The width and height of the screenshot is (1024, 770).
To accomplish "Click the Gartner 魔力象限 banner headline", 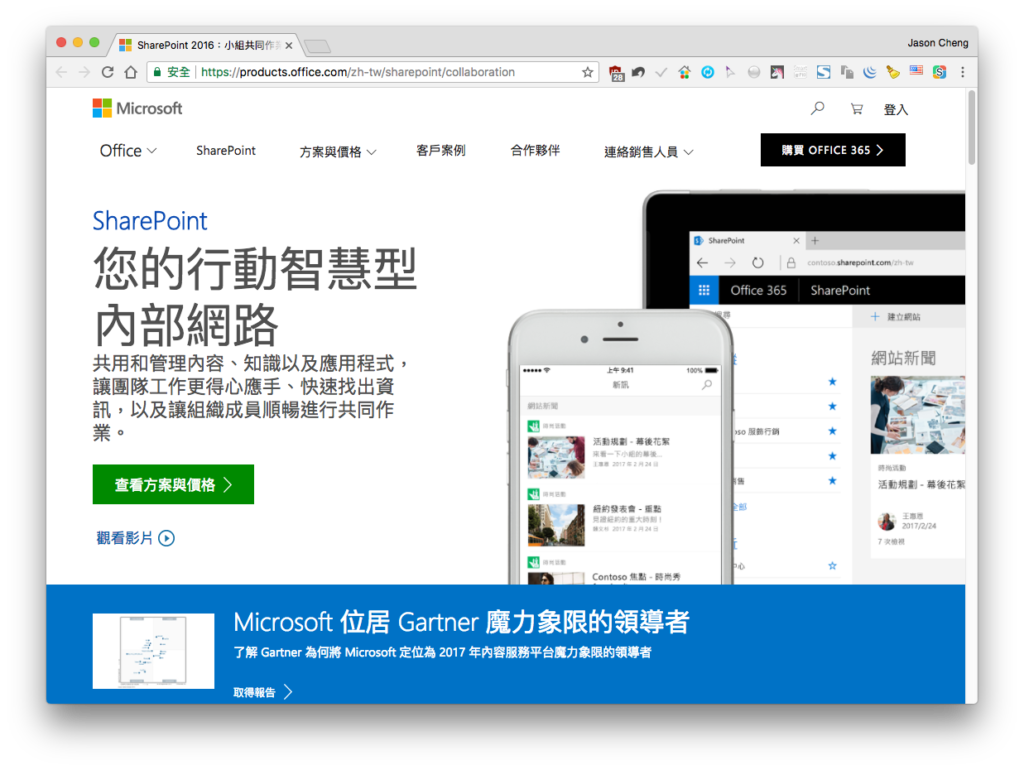I will pyautogui.click(x=461, y=622).
